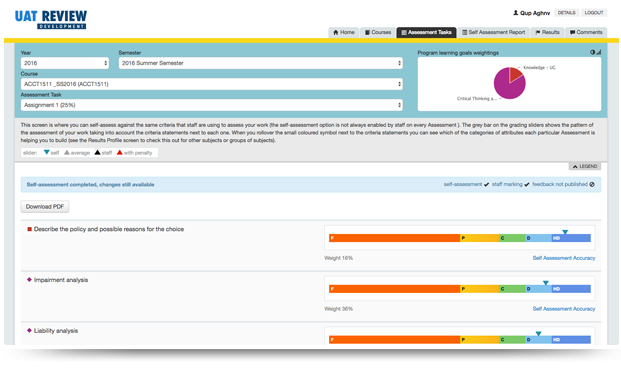Click the red with penalty marker in legend
621x381 pixels.
tap(120, 152)
